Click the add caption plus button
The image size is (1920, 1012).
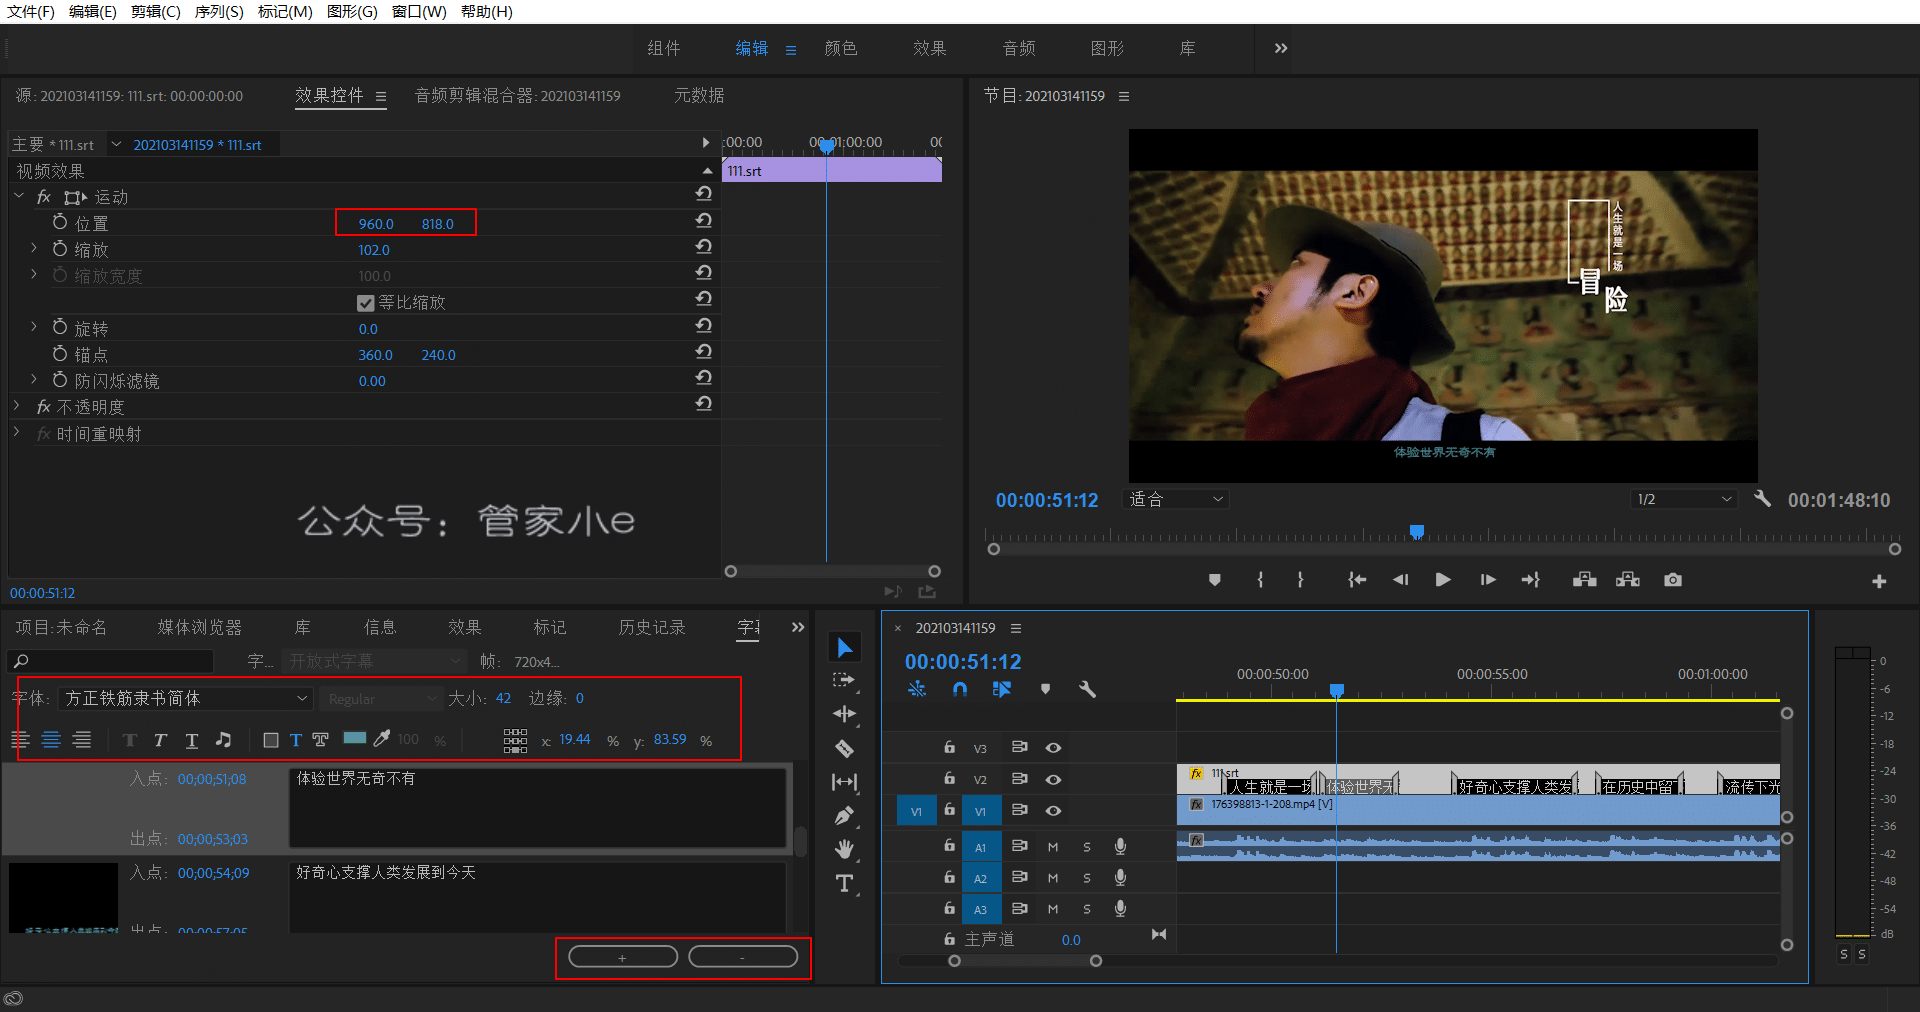point(622,957)
